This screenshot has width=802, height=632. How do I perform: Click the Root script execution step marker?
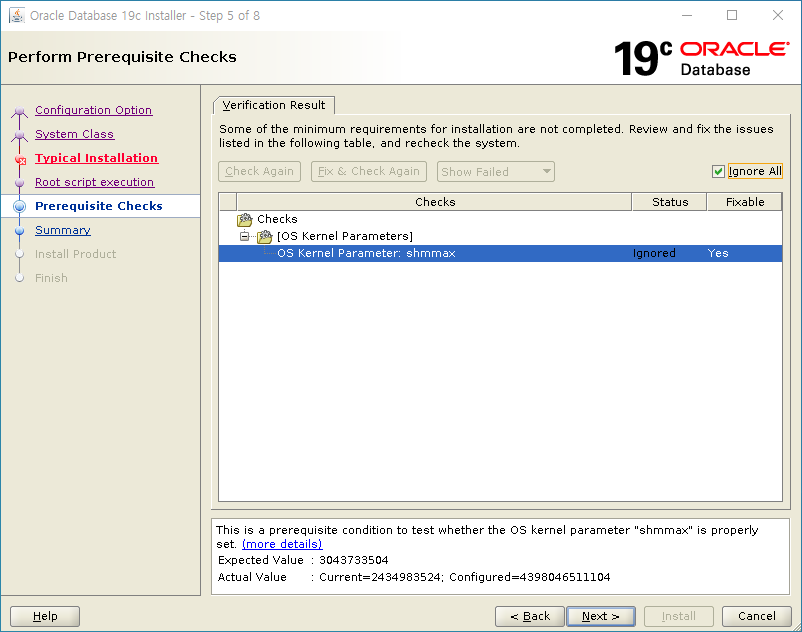[x=19, y=183]
